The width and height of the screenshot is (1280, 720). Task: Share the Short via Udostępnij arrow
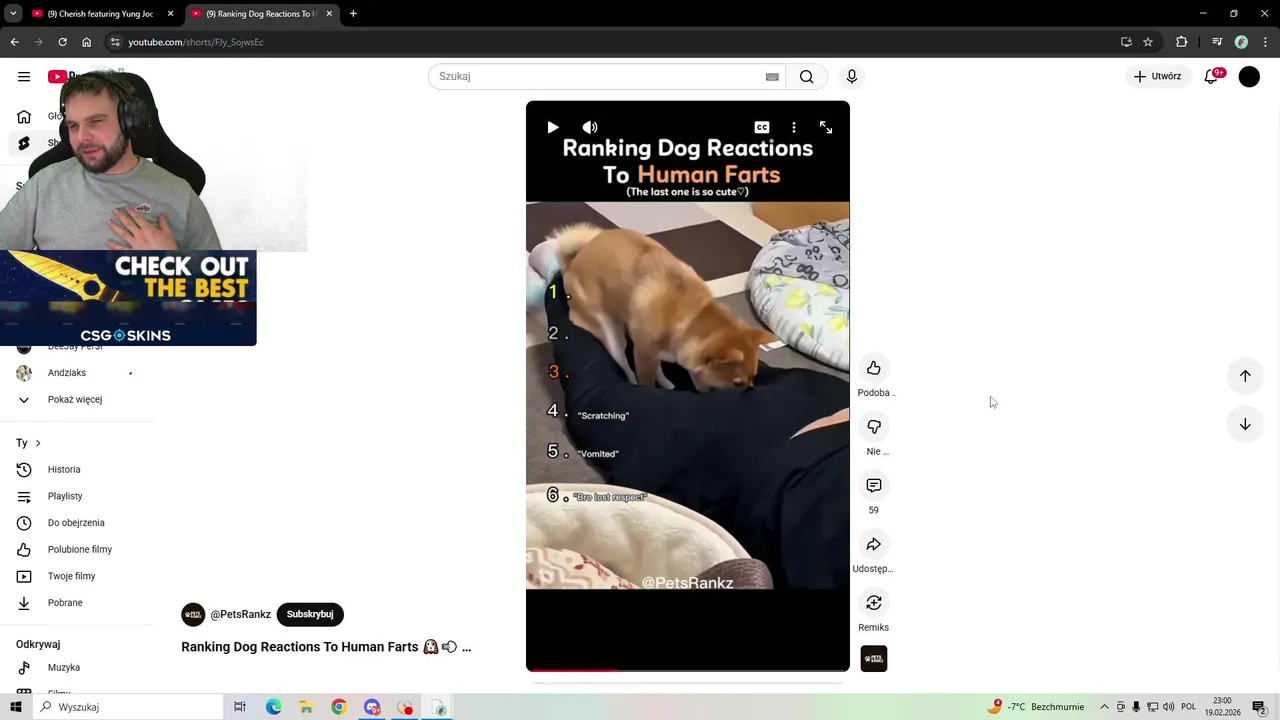(874, 544)
